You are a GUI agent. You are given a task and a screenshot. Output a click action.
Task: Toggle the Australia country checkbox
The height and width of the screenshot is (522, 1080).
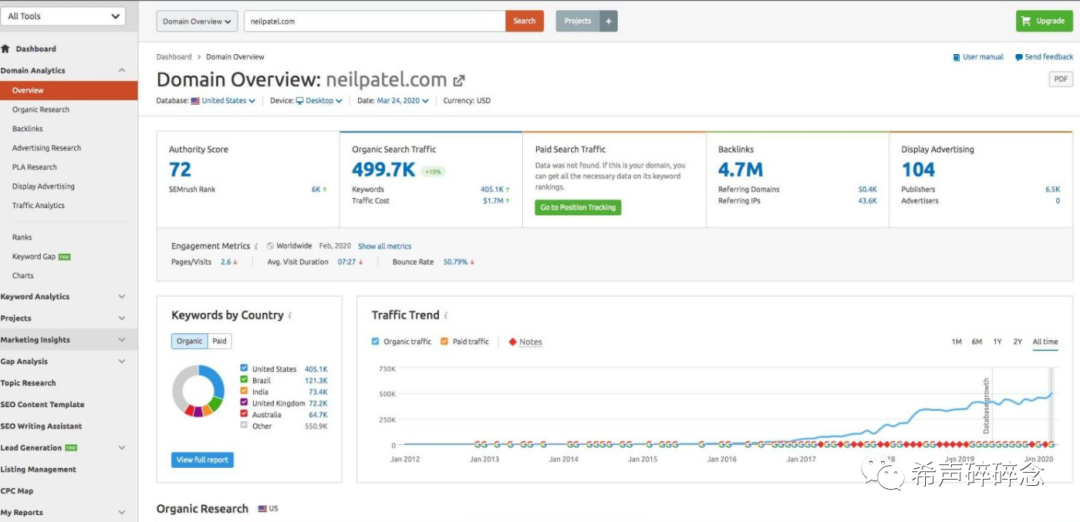tap(244, 414)
